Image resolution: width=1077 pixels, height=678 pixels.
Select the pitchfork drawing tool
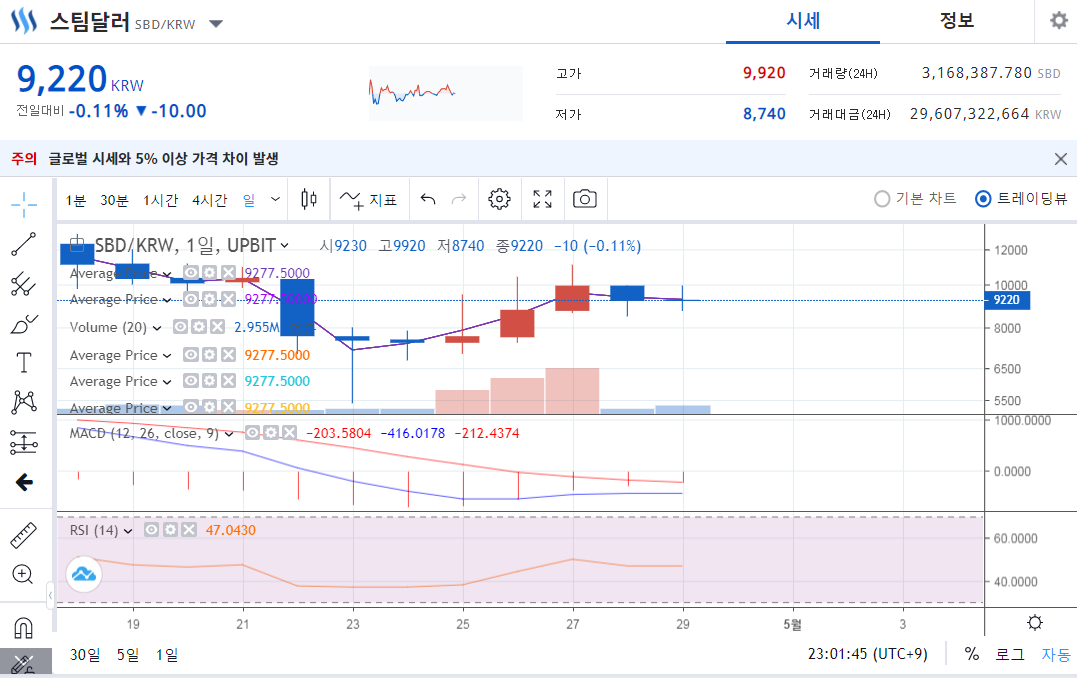(x=23, y=284)
